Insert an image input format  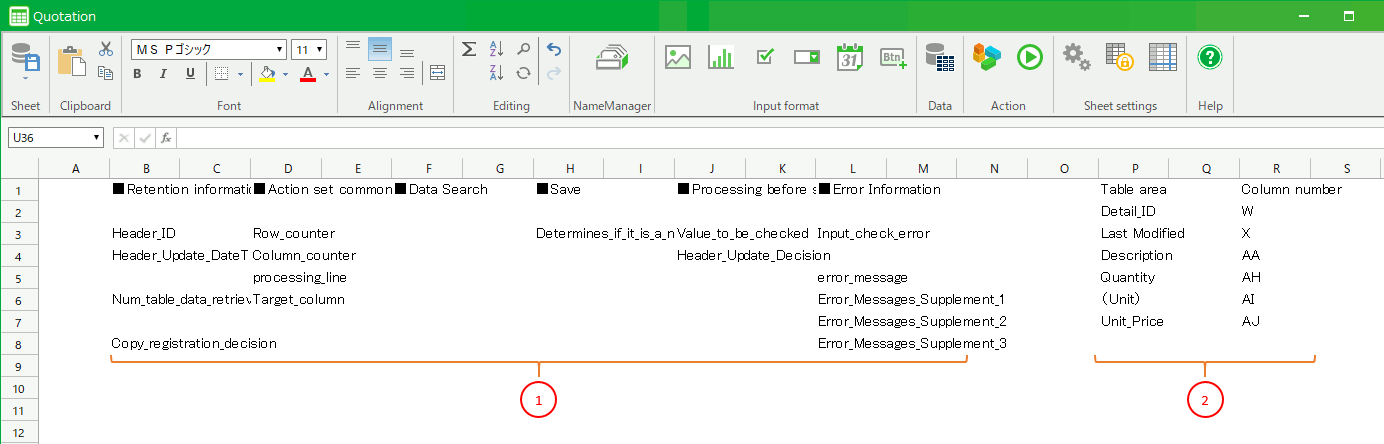pos(678,58)
